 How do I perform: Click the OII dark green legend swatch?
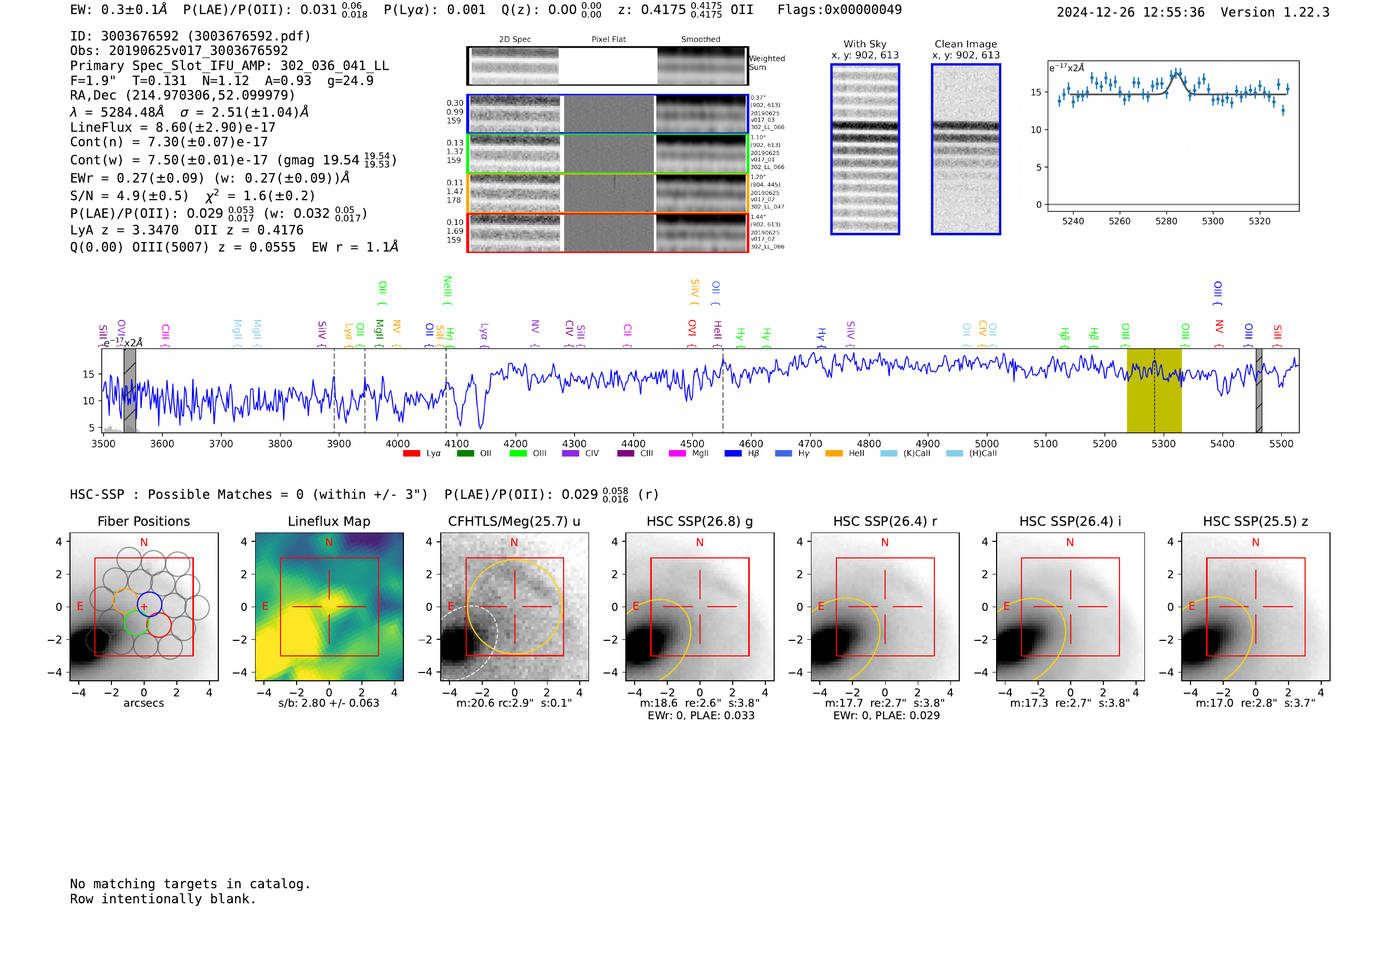coord(465,454)
